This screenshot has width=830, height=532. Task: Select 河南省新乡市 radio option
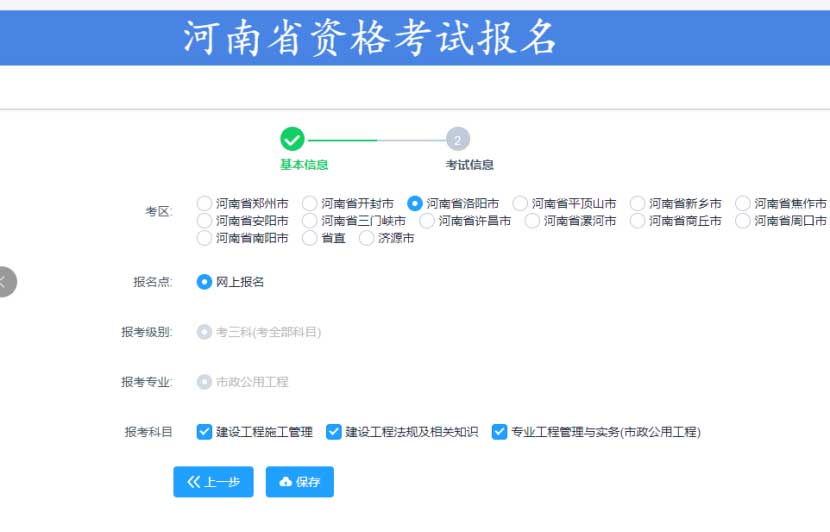tap(637, 203)
